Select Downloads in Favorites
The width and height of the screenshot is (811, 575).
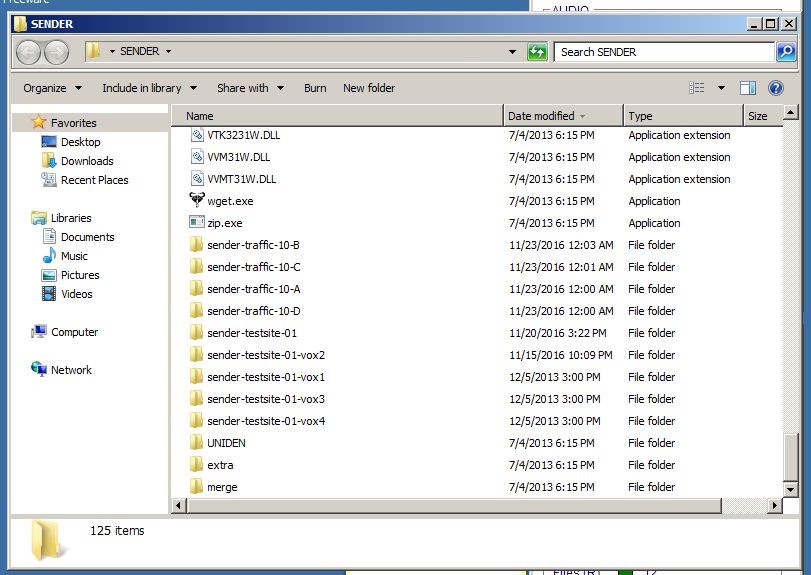87,161
